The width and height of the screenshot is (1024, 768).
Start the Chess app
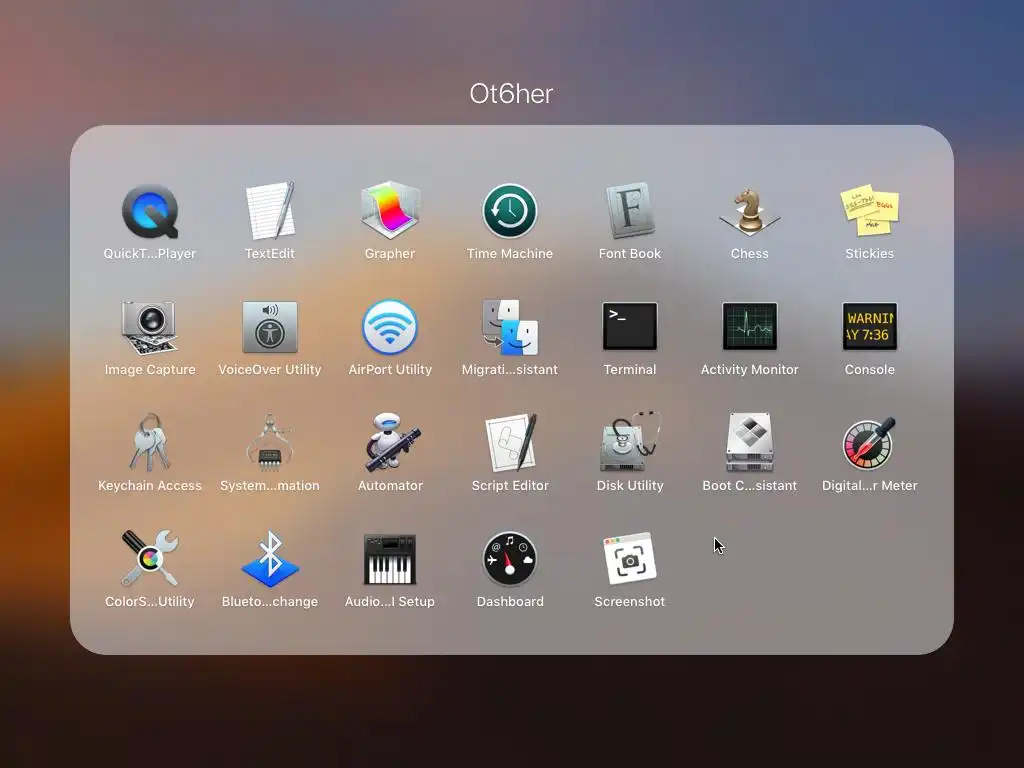click(750, 212)
